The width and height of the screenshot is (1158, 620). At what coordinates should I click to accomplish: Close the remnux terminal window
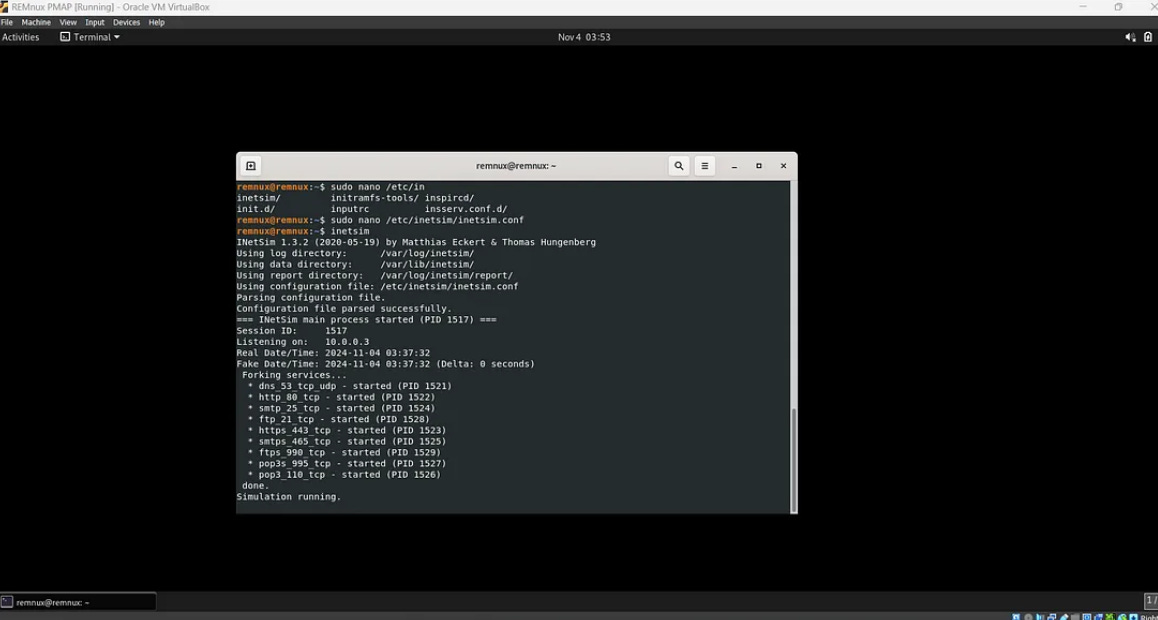click(x=784, y=166)
